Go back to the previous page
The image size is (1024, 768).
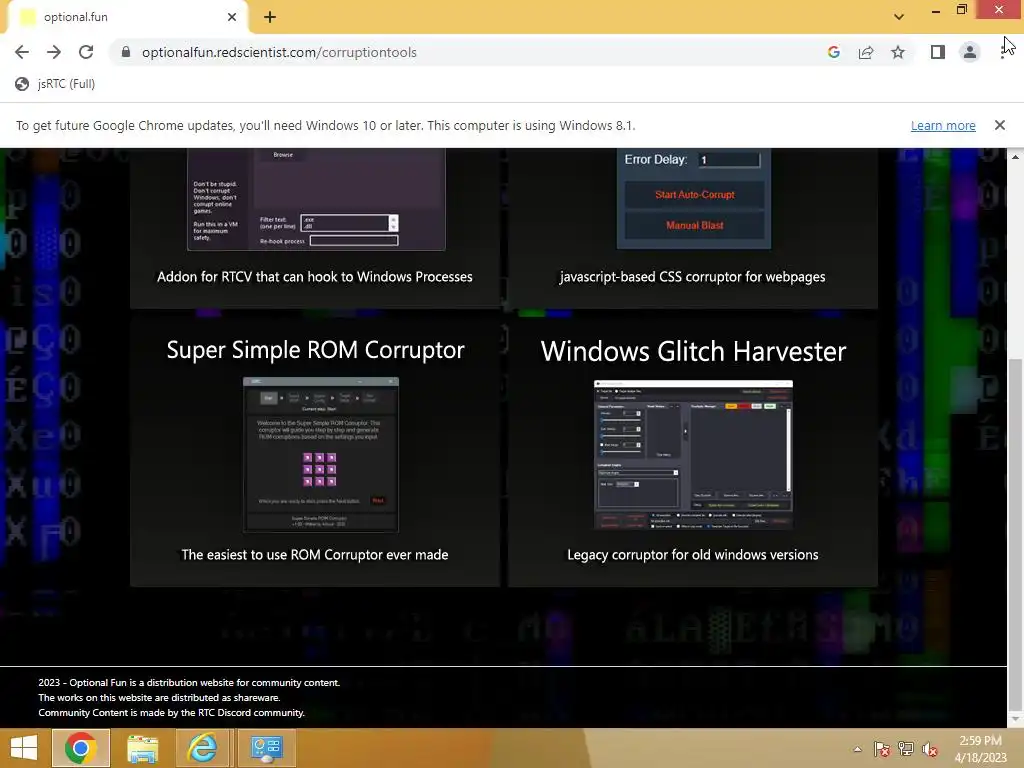coord(22,52)
